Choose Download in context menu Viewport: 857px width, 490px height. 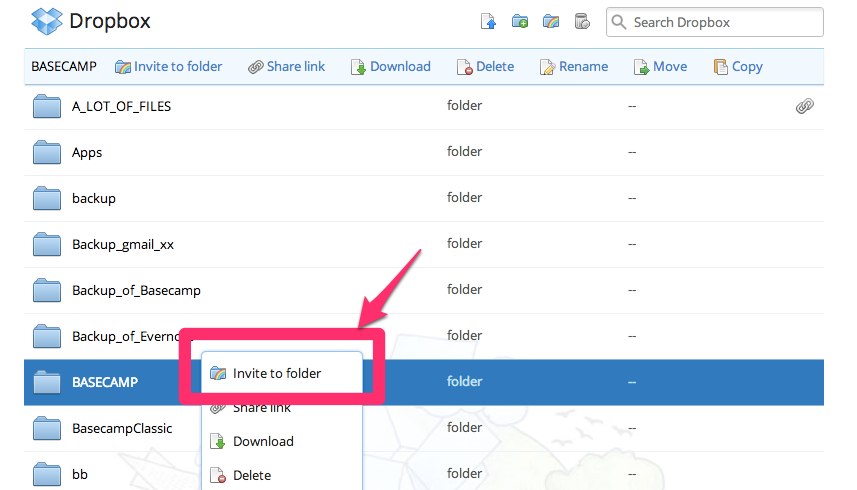(x=281, y=441)
